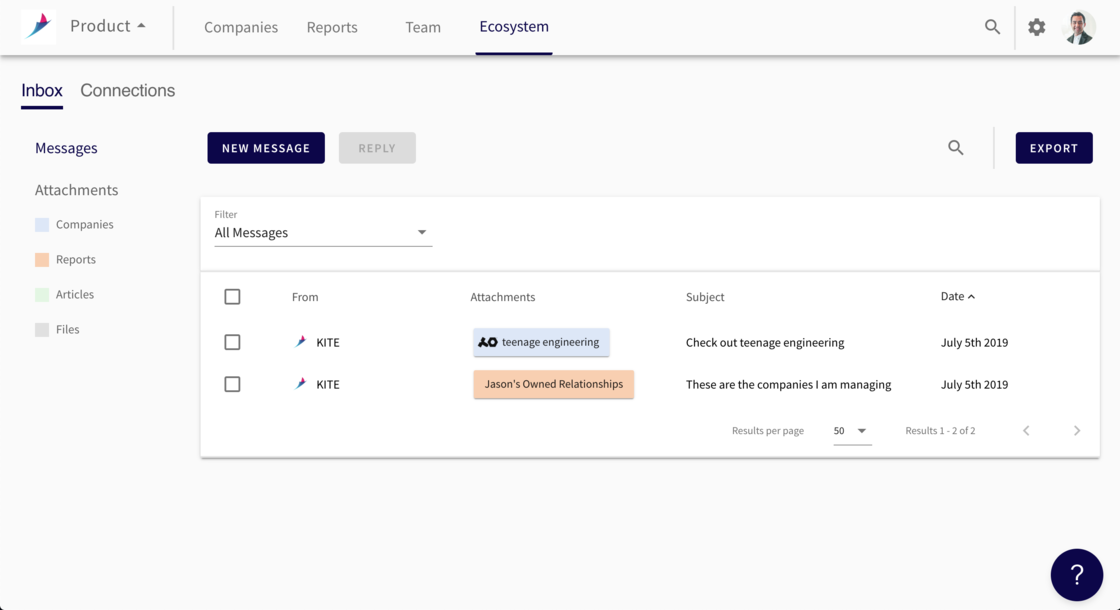Go to next results page arrow

point(1077,431)
